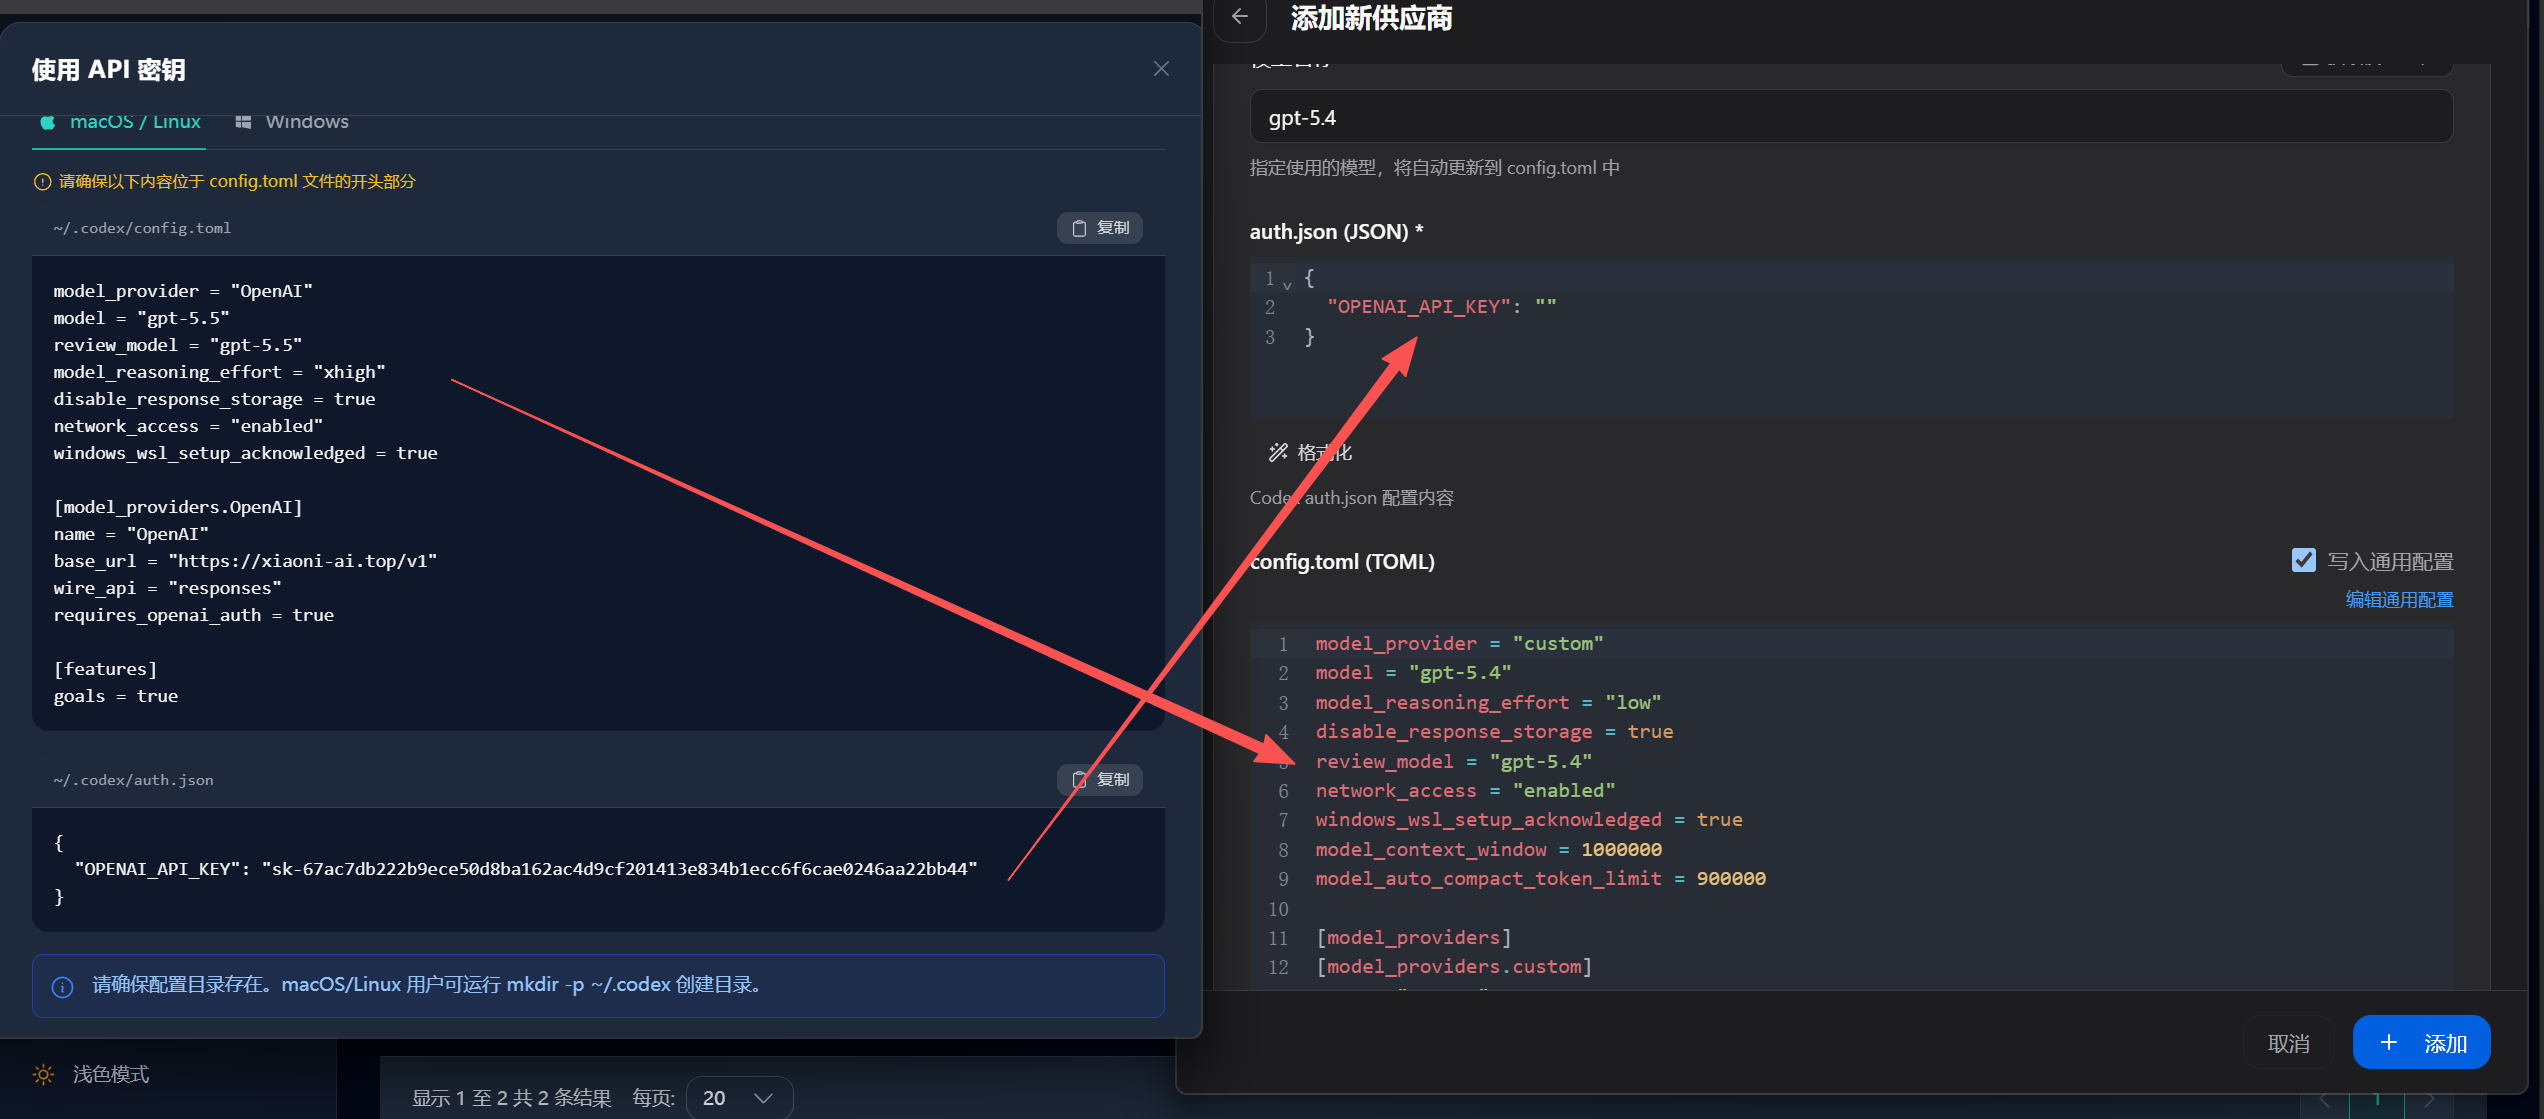This screenshot has width=2544, height=1119.
Task: Click the [model_providers.custom] line
Action: pos(1454,966)
